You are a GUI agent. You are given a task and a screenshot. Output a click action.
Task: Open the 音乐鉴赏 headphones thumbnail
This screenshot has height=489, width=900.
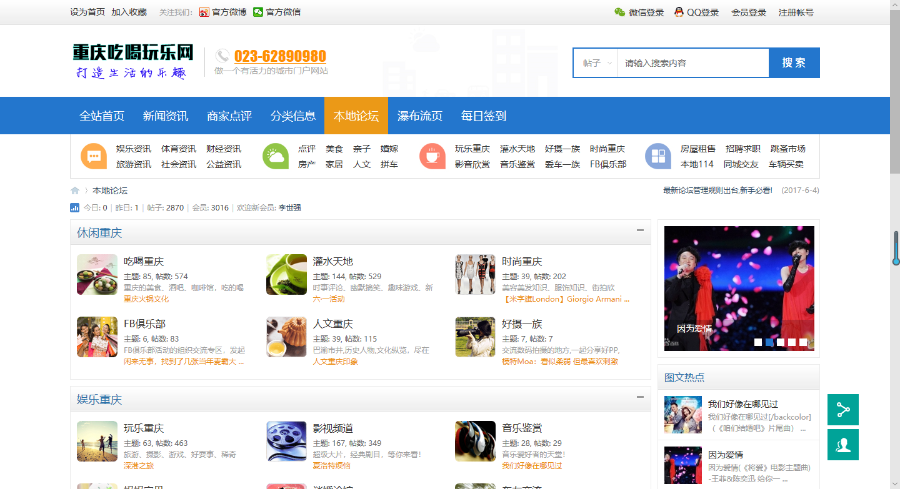pyautogui.click(x=475, y=441)
